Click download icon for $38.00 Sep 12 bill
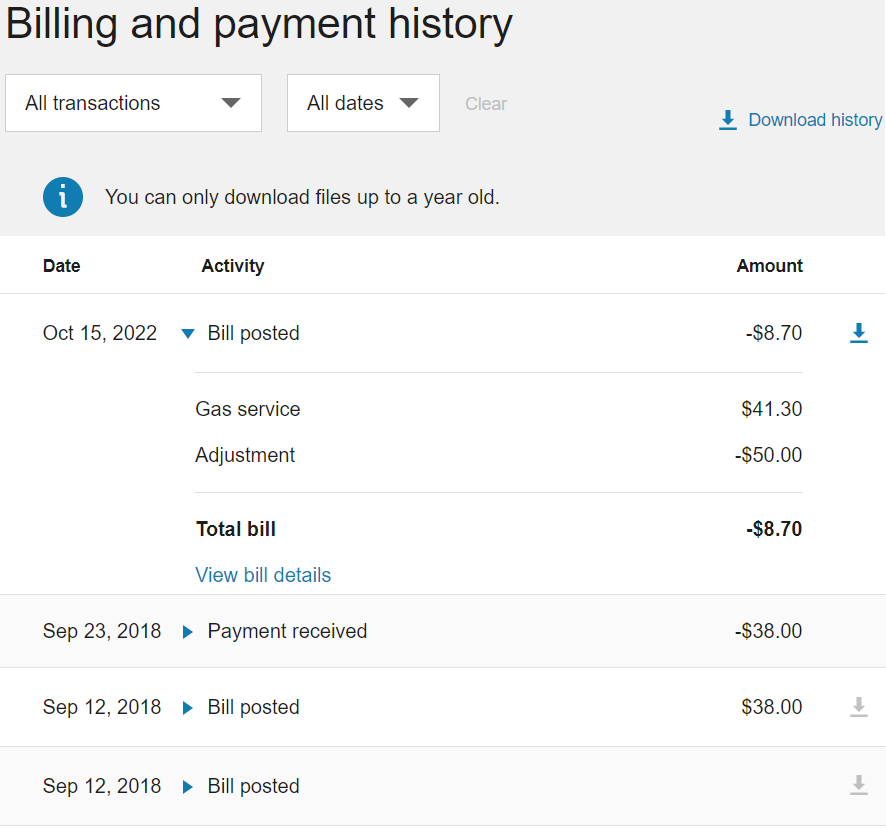The image size is (886, 828). (x=858, y=706)
